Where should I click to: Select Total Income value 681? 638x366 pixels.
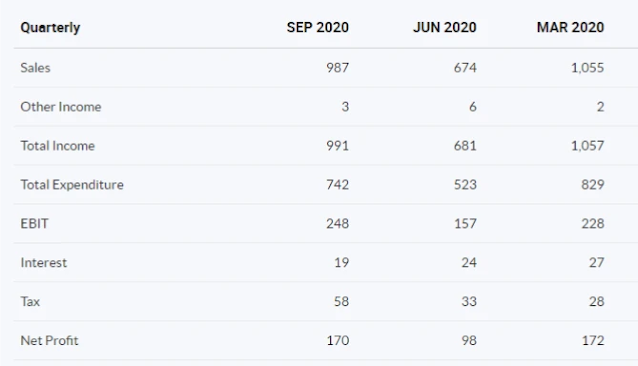[x=465, y=146]
